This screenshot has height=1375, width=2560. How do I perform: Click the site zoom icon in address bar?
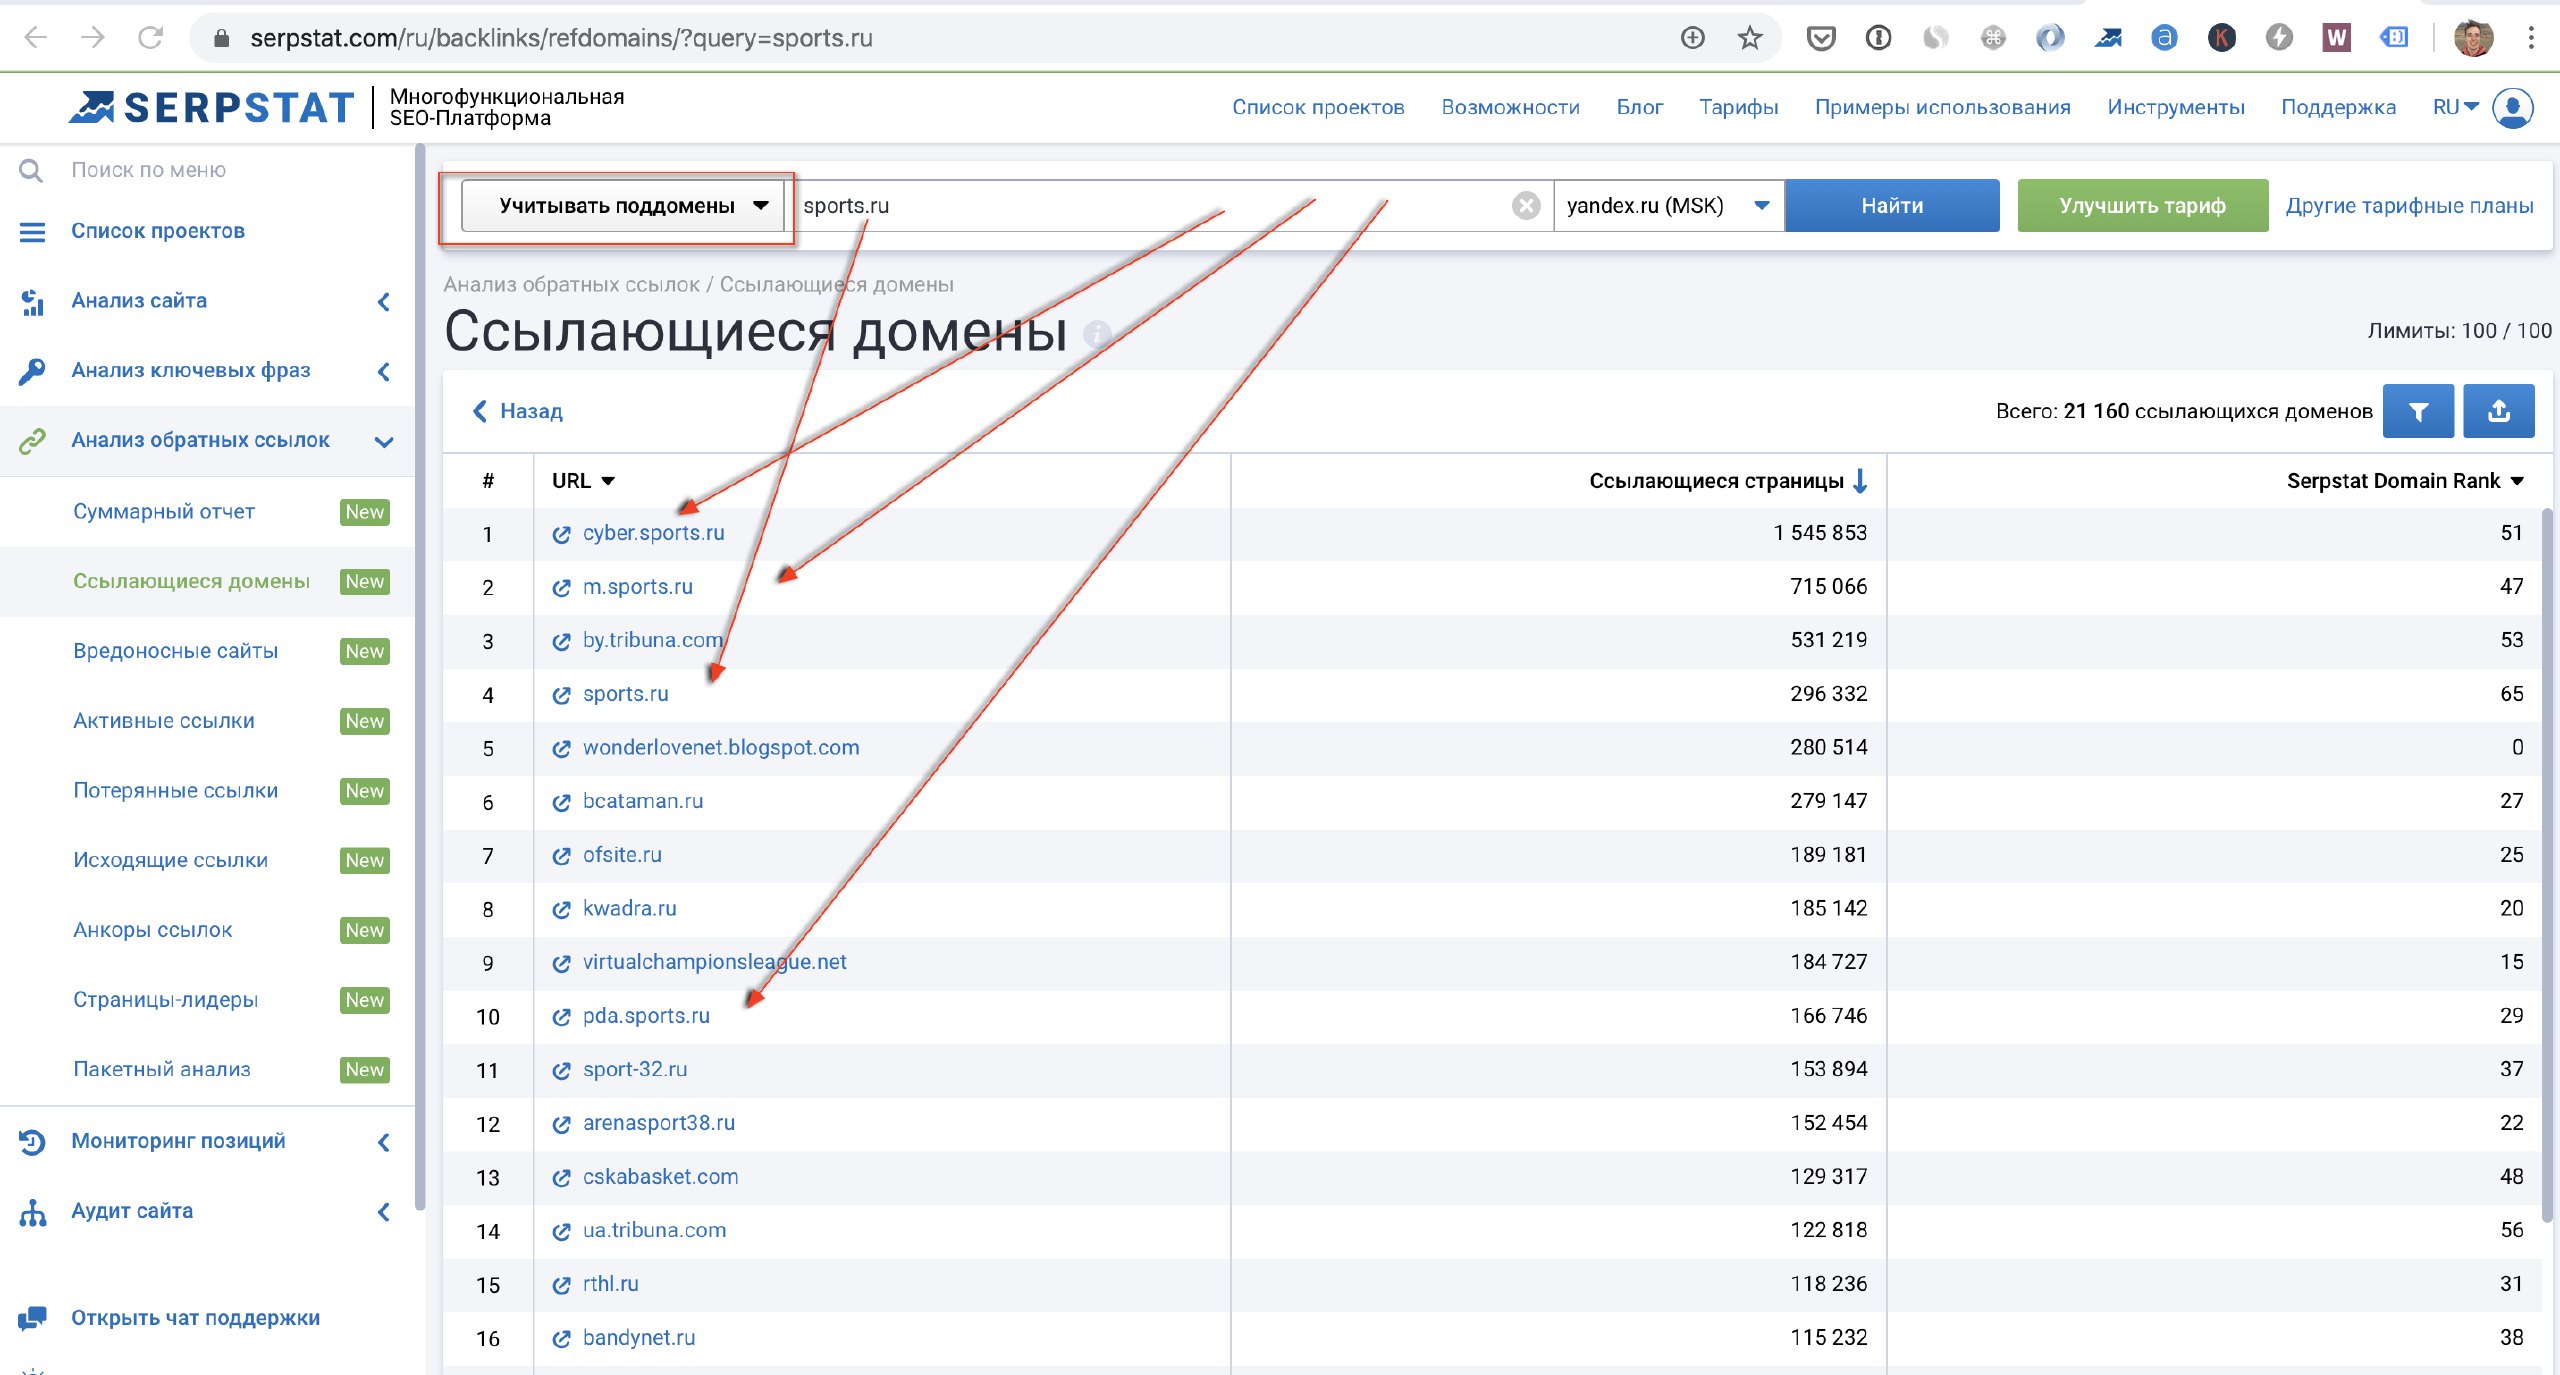click(1692, 38)
